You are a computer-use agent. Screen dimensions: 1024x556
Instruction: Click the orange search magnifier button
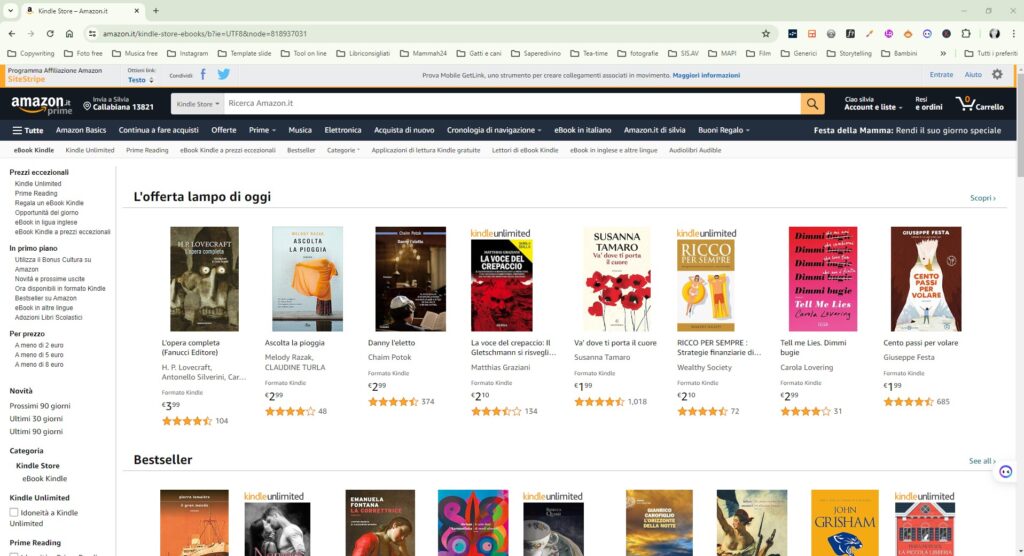tap(812, 104)
